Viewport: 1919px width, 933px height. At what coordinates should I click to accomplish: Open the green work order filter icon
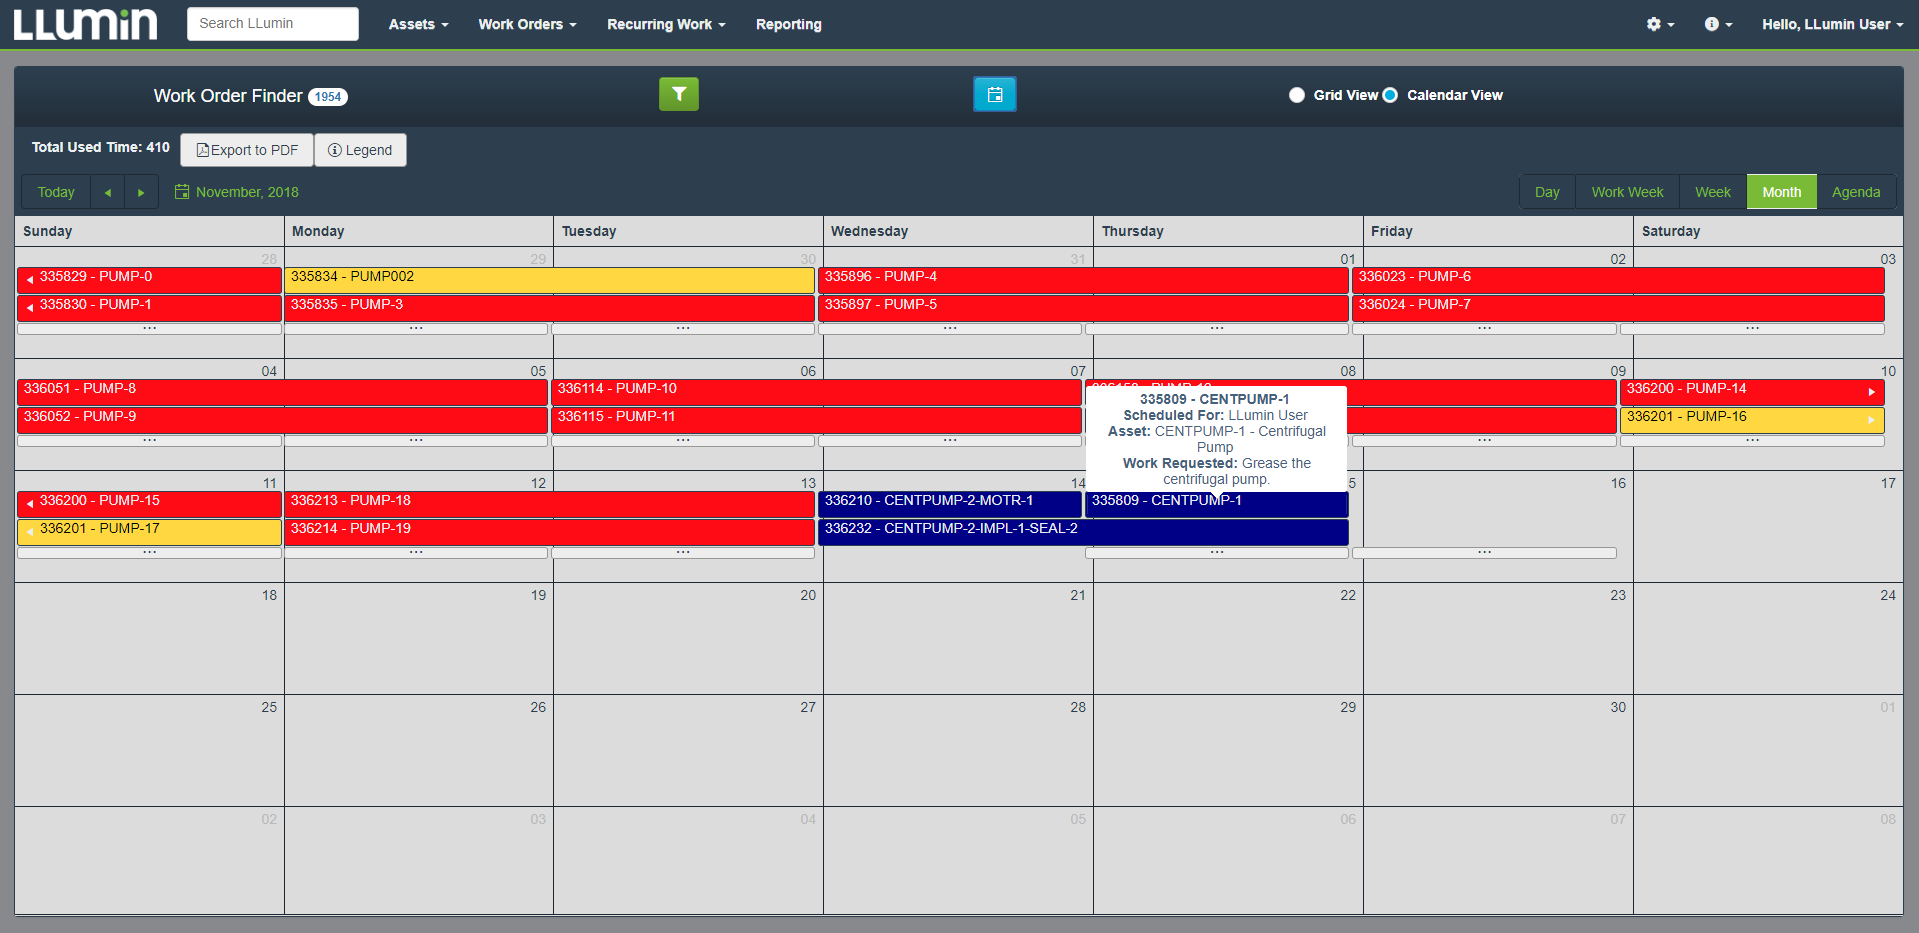pyautogui.click(x=679, y=94)
